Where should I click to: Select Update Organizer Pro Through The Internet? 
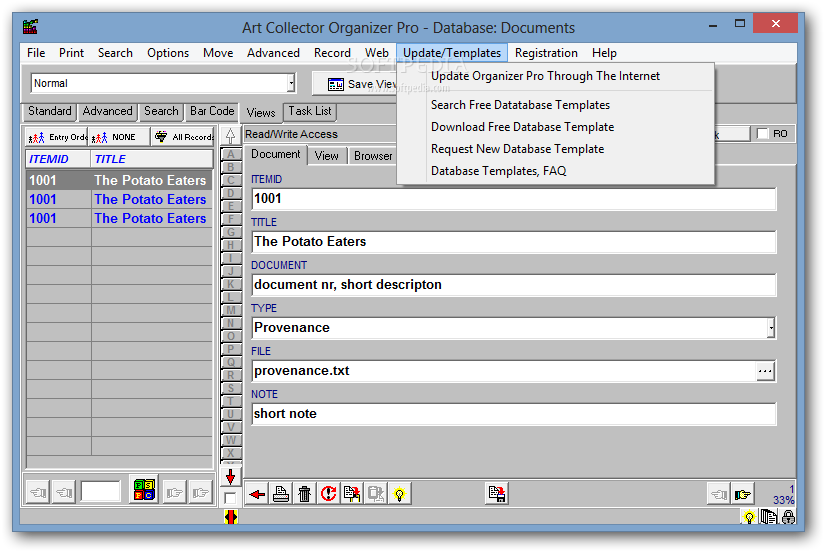[x=545, y=76]
